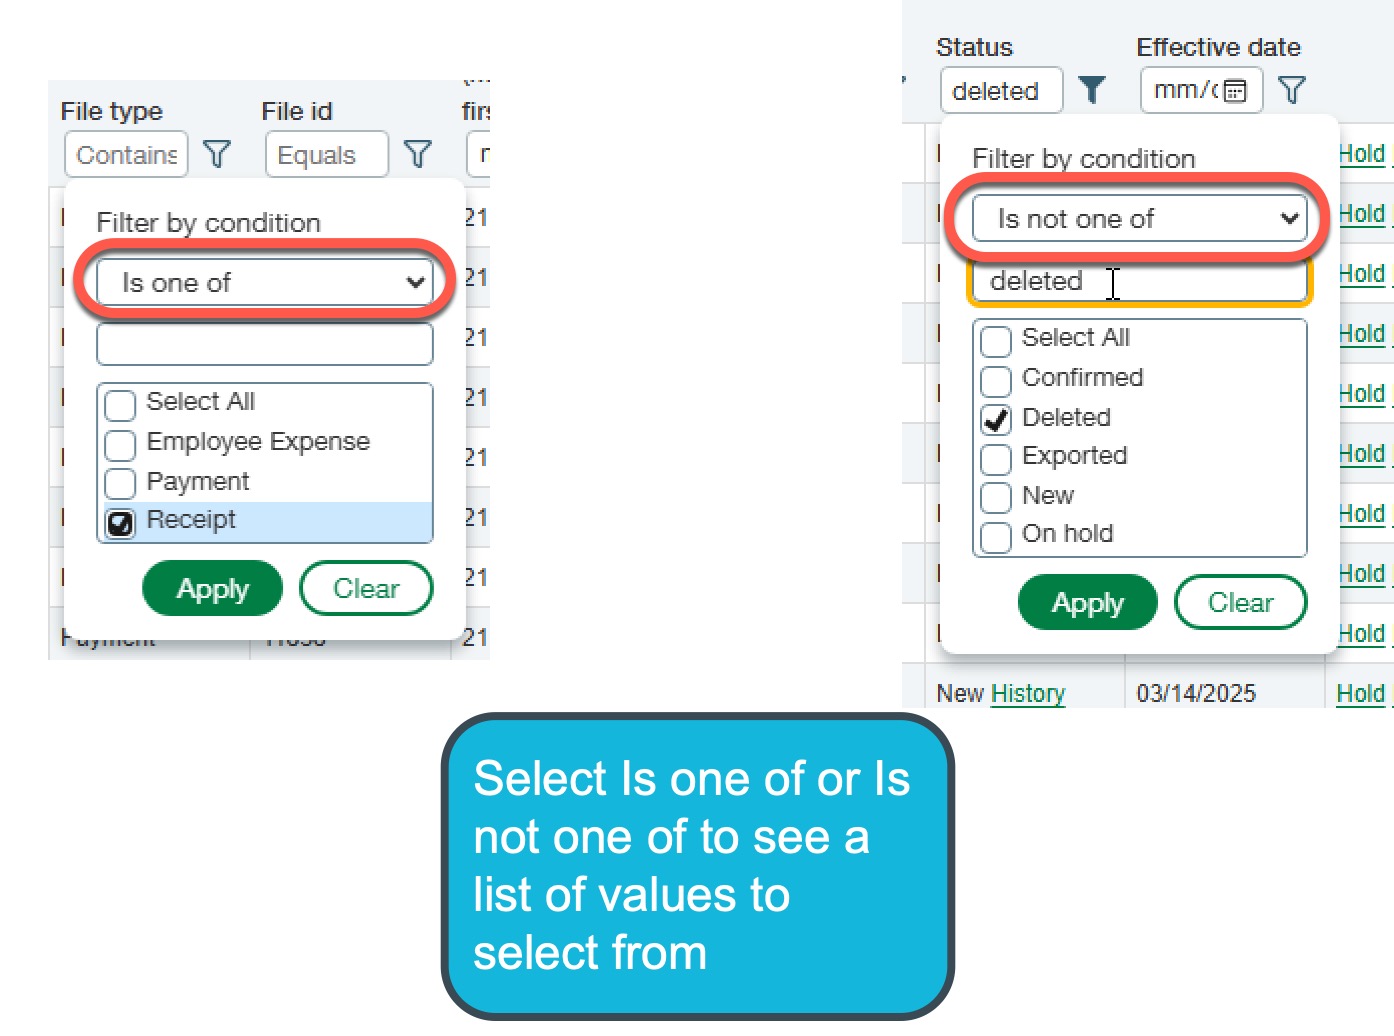Image resolution: width=1394 pixels, height=1036 pixels.
Task: Click the File type column filter icon
Action: coord(217,154)
